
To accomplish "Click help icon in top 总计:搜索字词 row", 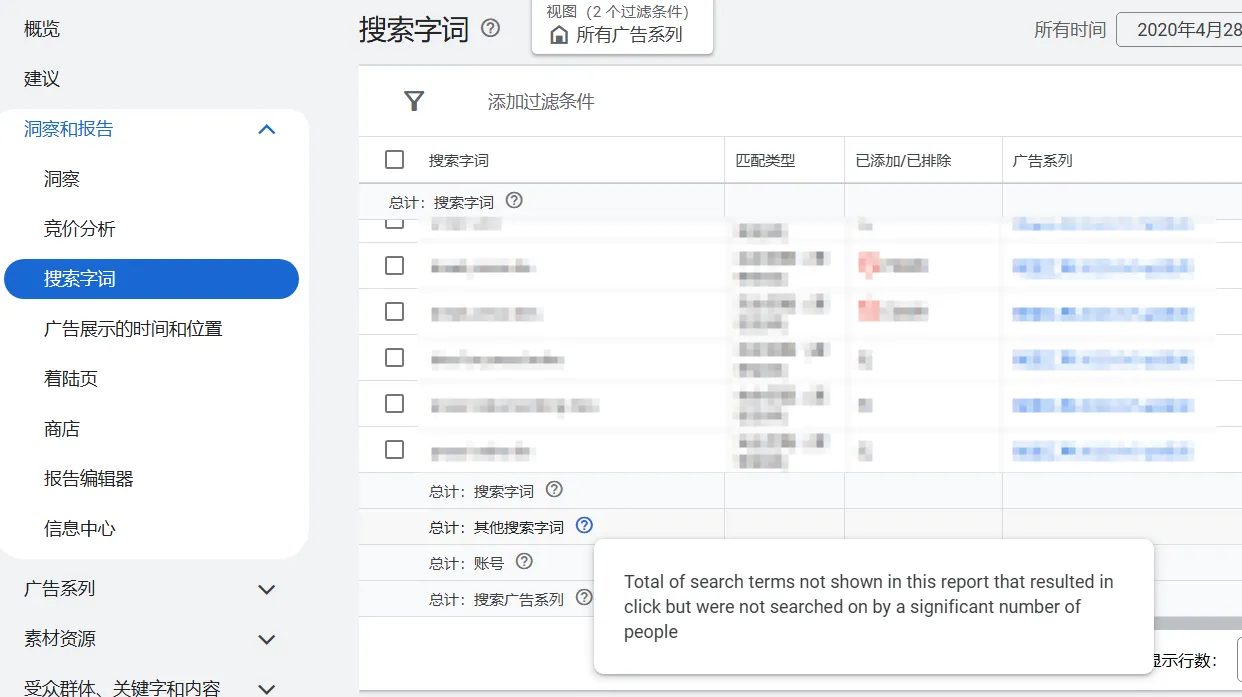I will coord(514,200).
